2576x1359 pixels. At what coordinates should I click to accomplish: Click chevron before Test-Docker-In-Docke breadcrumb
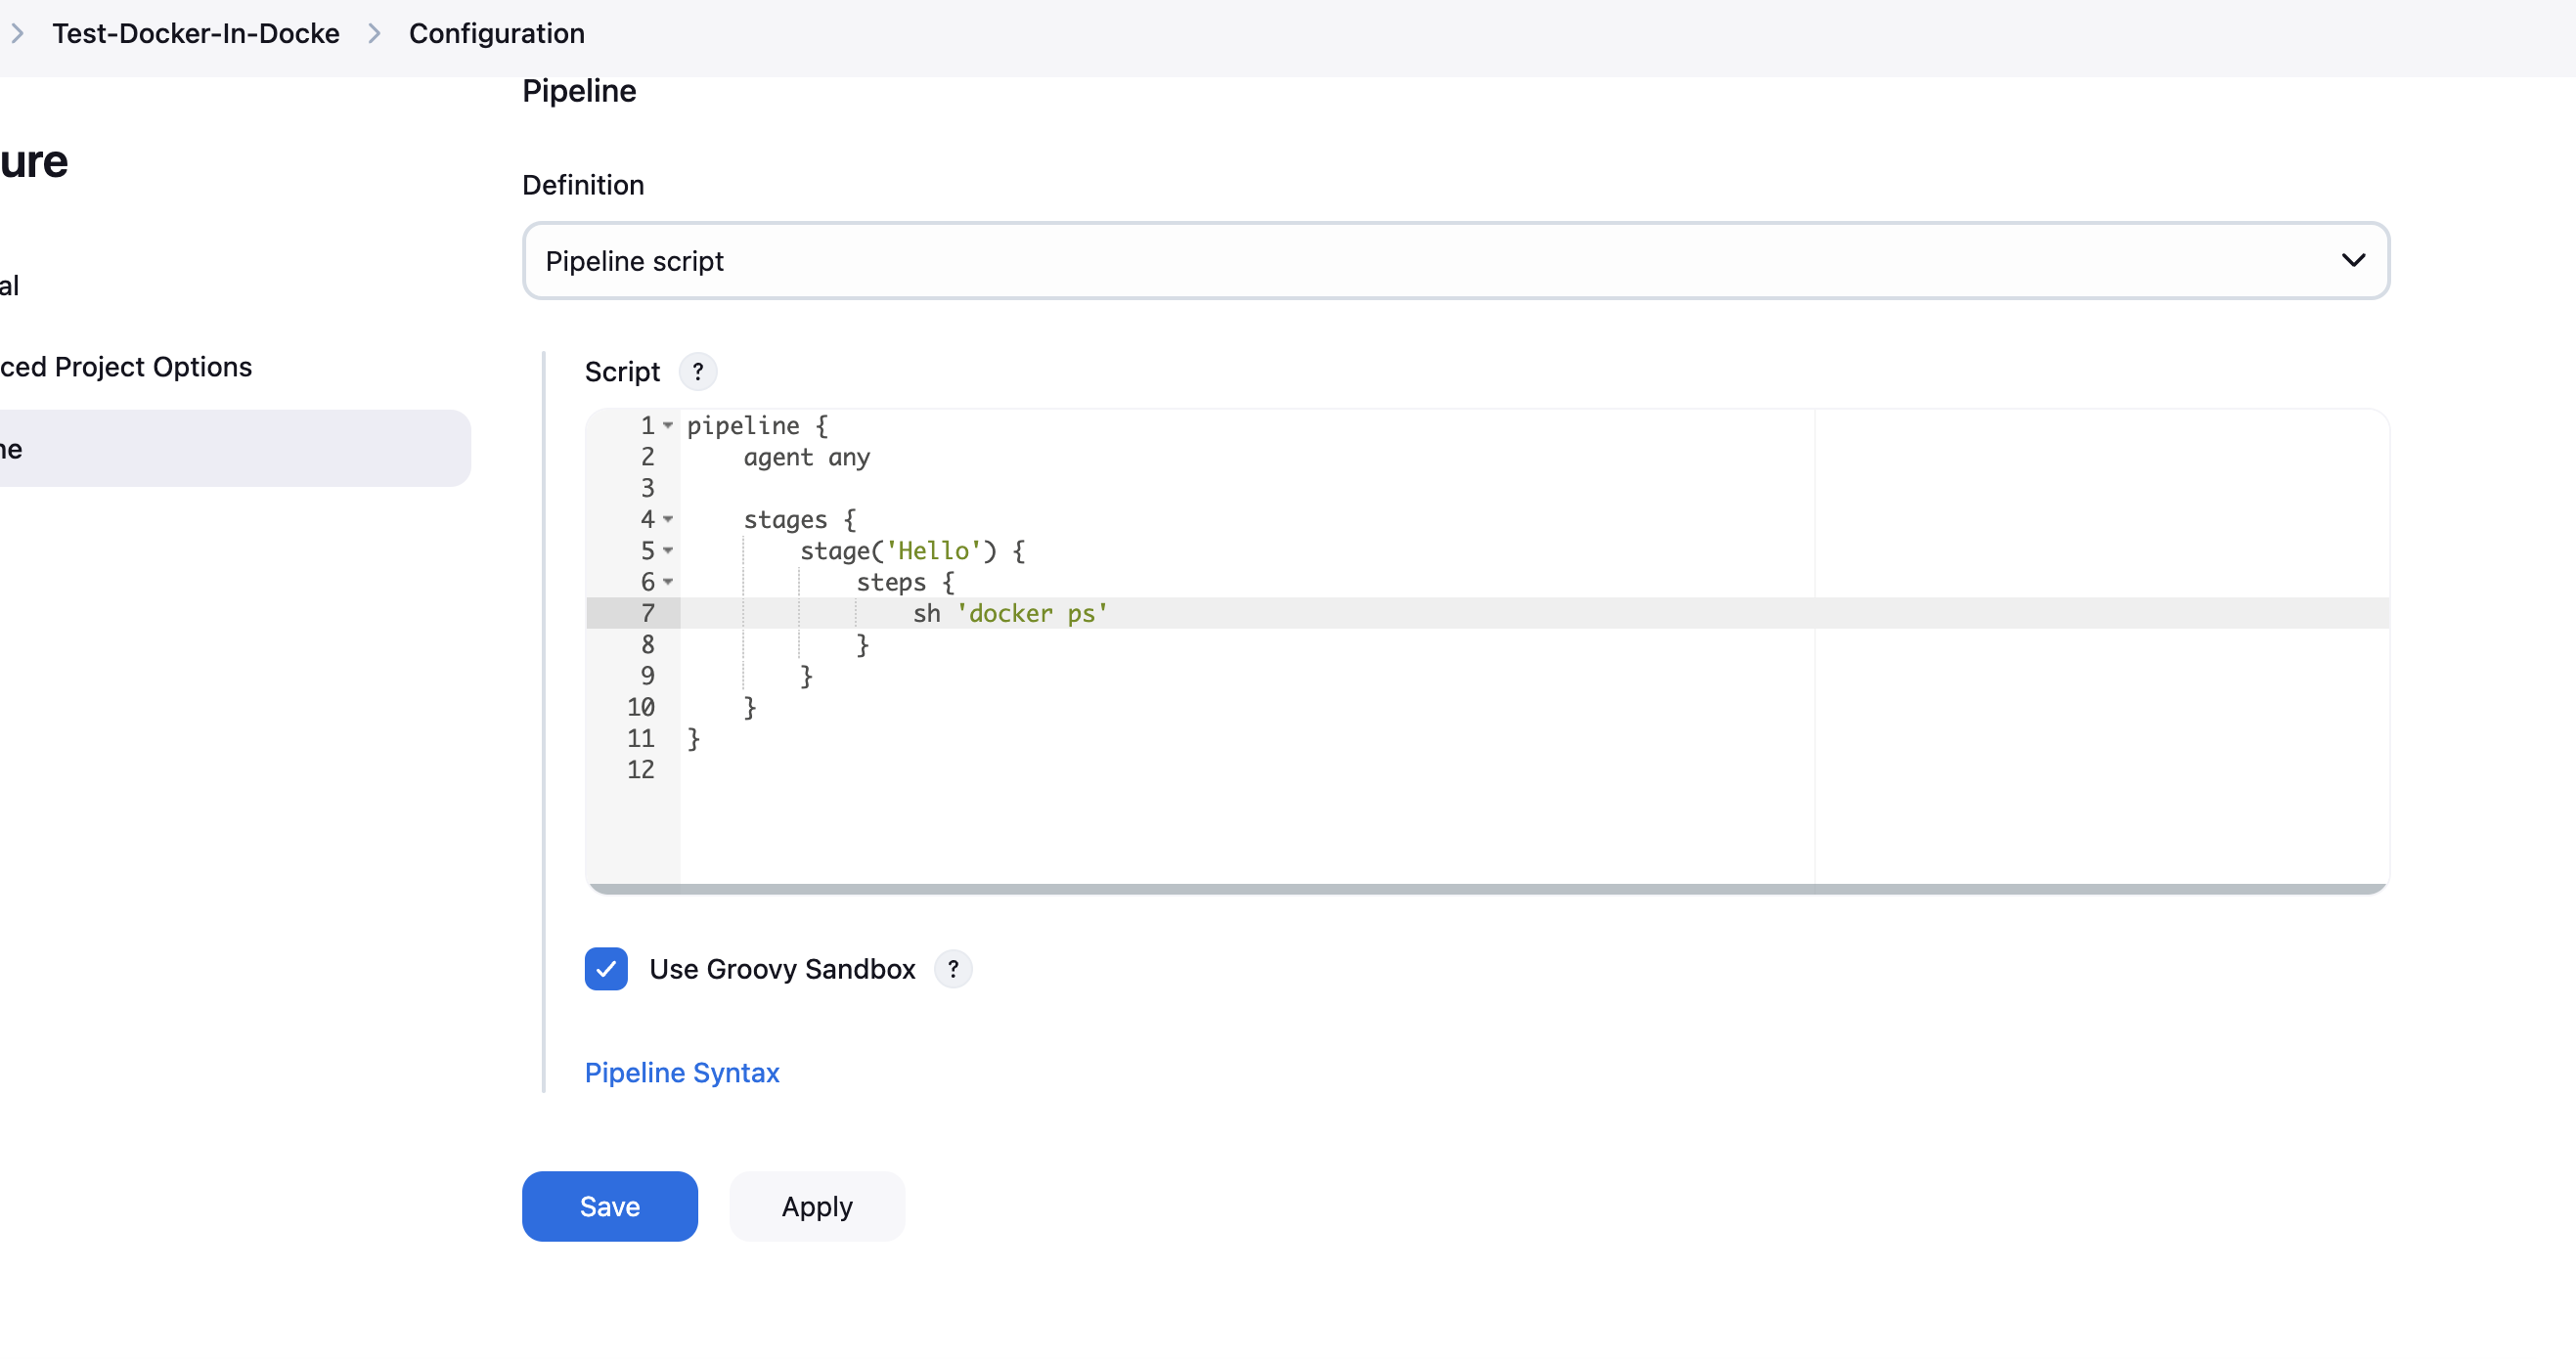pyautogui.click(x=17, y=34)
